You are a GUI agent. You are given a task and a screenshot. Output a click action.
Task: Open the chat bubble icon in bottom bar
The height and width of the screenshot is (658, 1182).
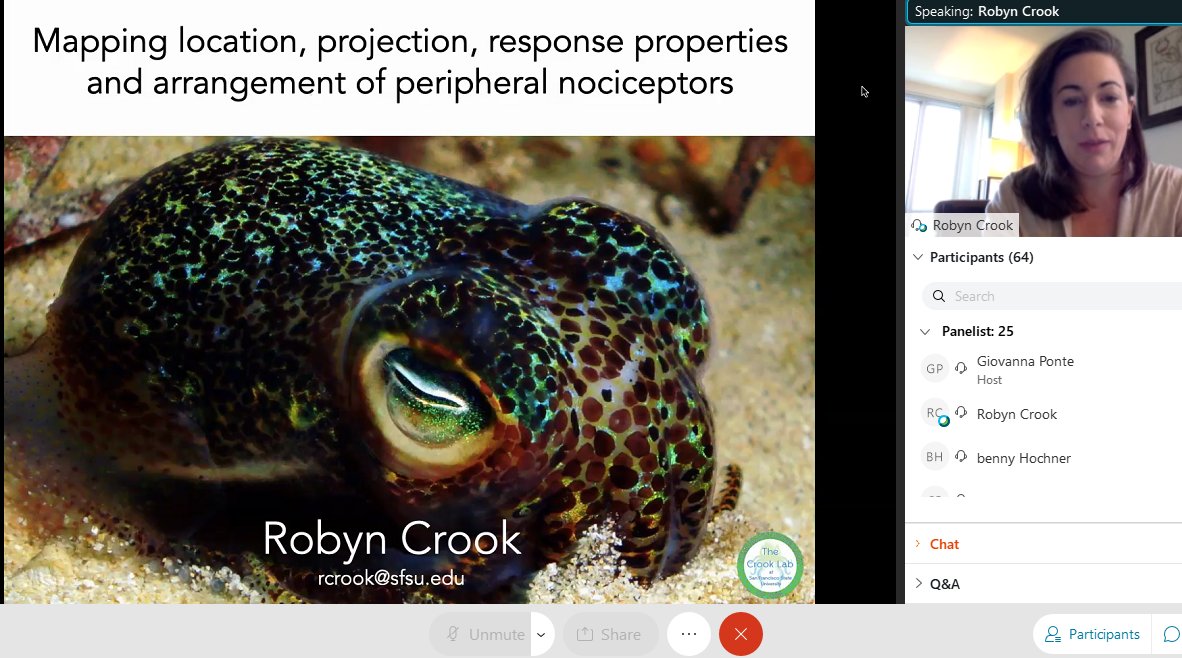(1171, 635)
